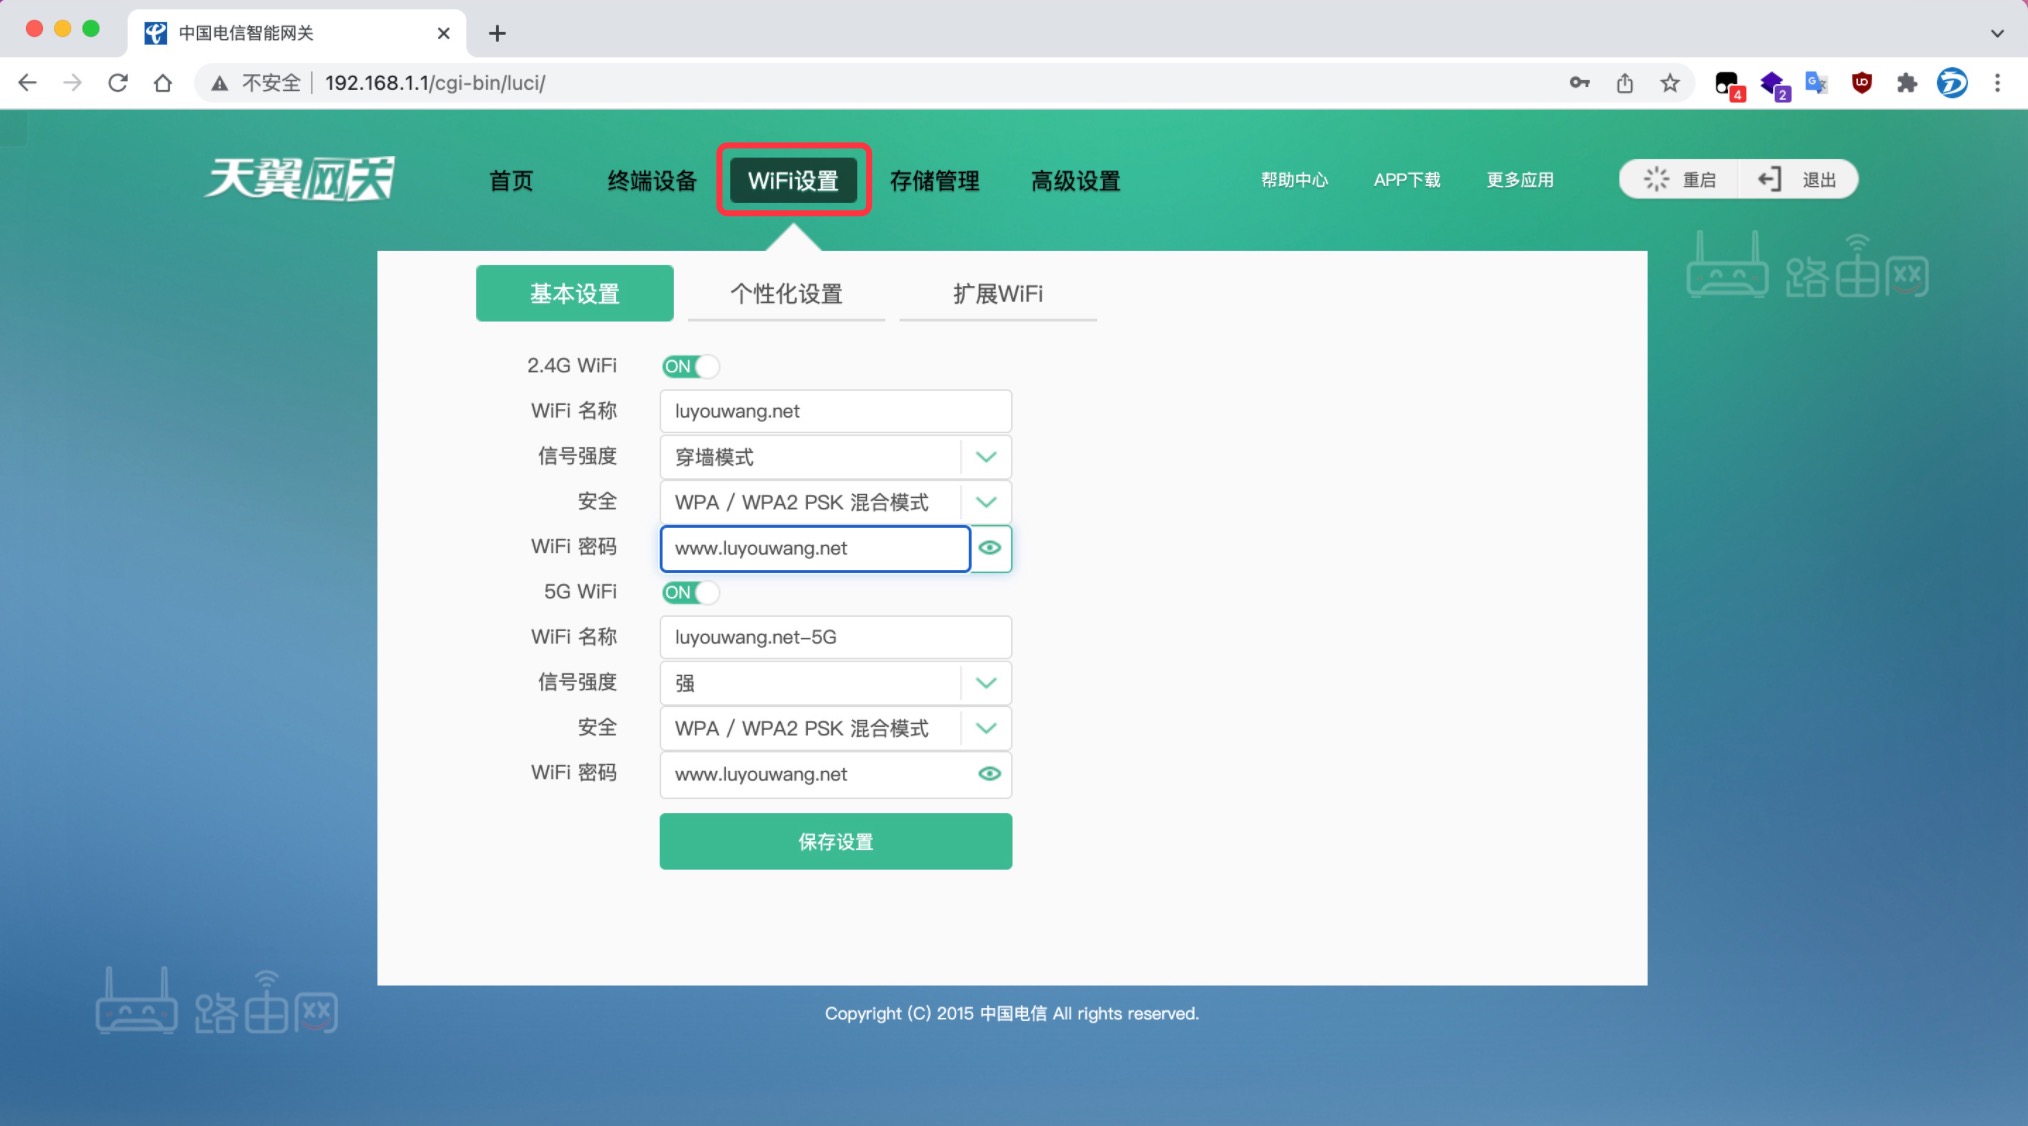
Task: Open the 穿墙模式 signal strength dropdown
Action: (x=986, y=457)
